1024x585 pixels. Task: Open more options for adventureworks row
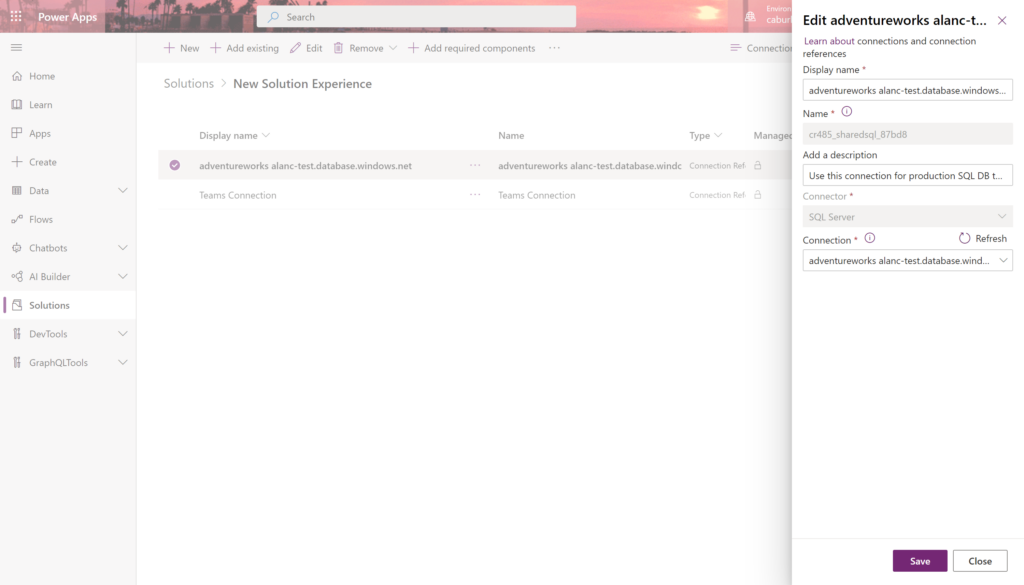(475, 166)
